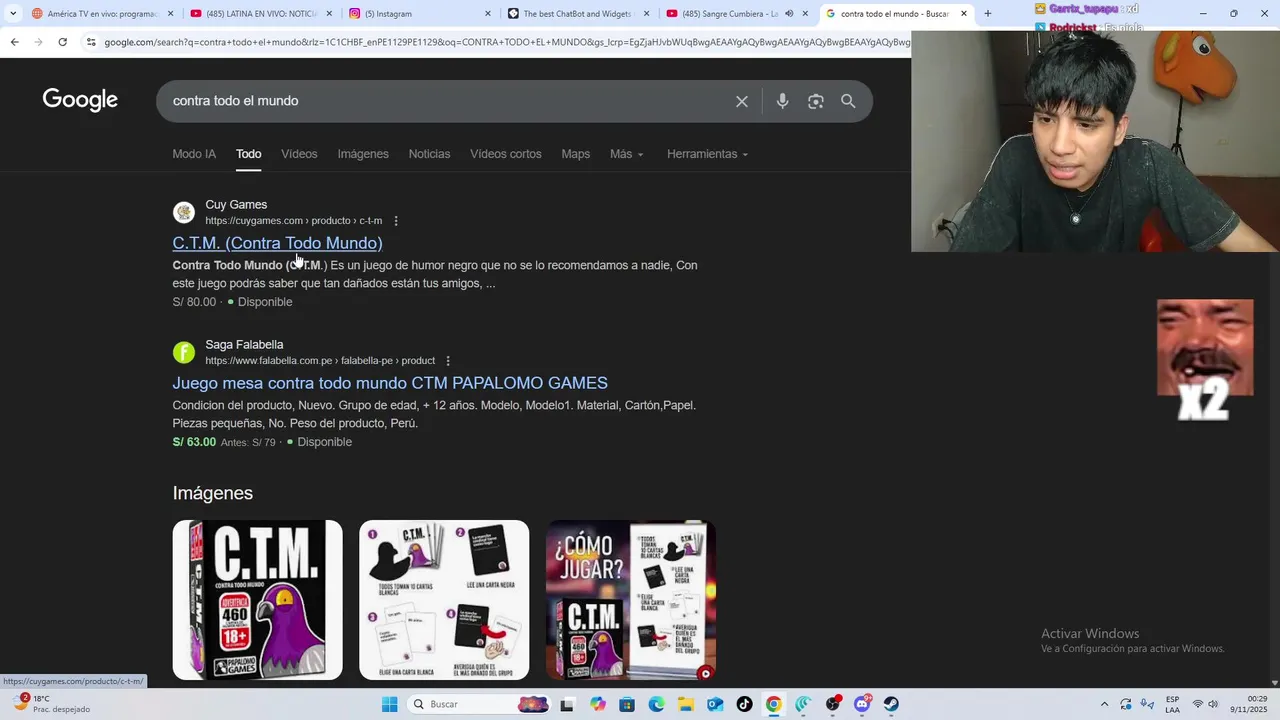Open site information icon in address bar
This screenshot has width=1280, height=720.
point(91,42)
